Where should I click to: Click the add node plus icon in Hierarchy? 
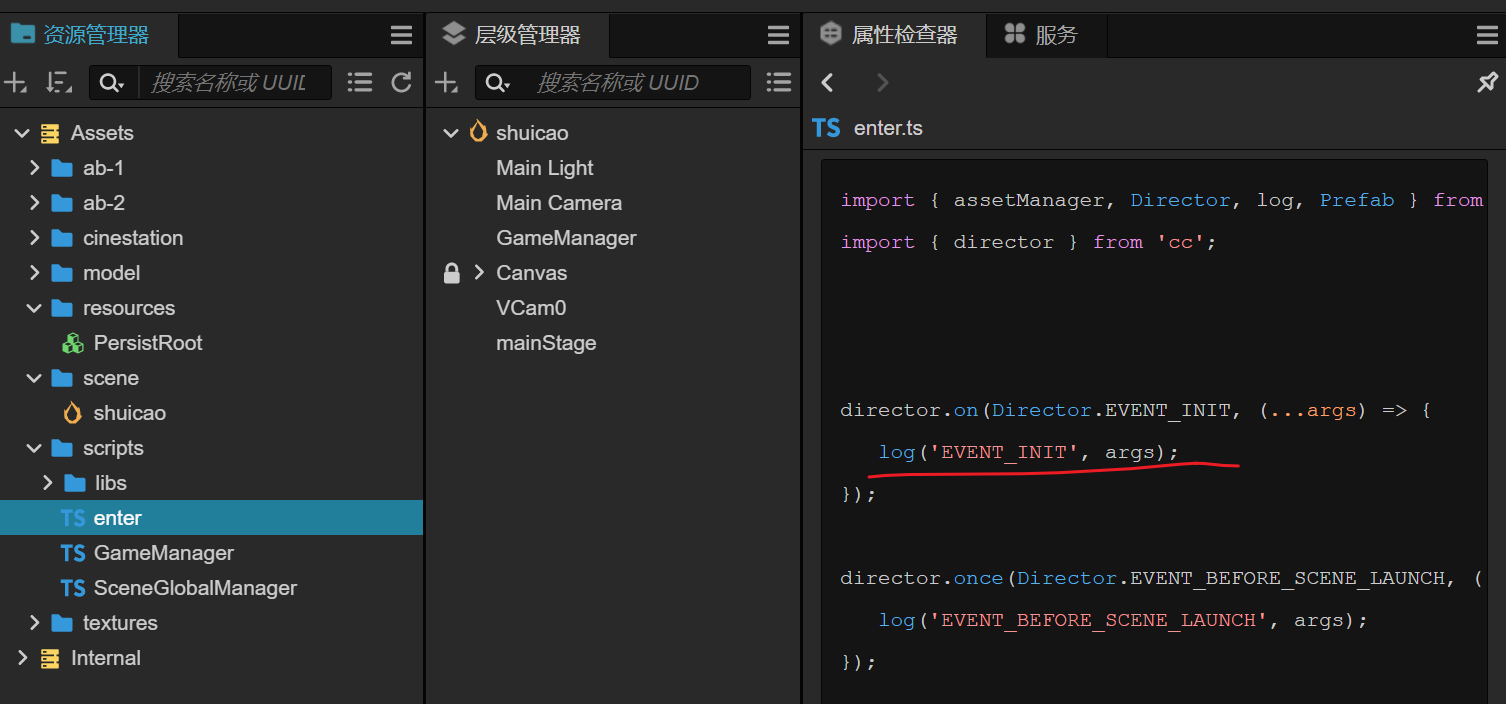point(446,83)
